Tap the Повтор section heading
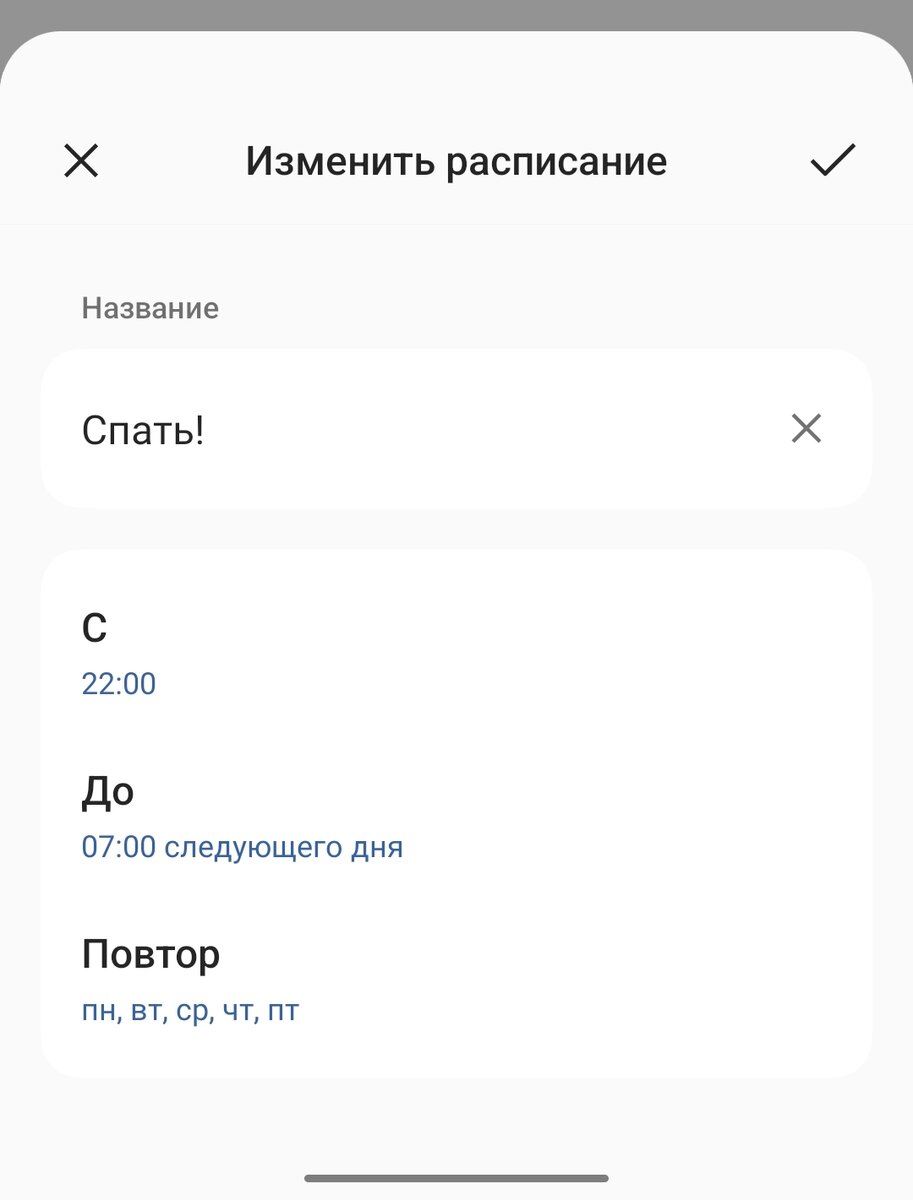Image resolution: width=913 pixels, height=1200 pixels. click(x=151, y=953)
